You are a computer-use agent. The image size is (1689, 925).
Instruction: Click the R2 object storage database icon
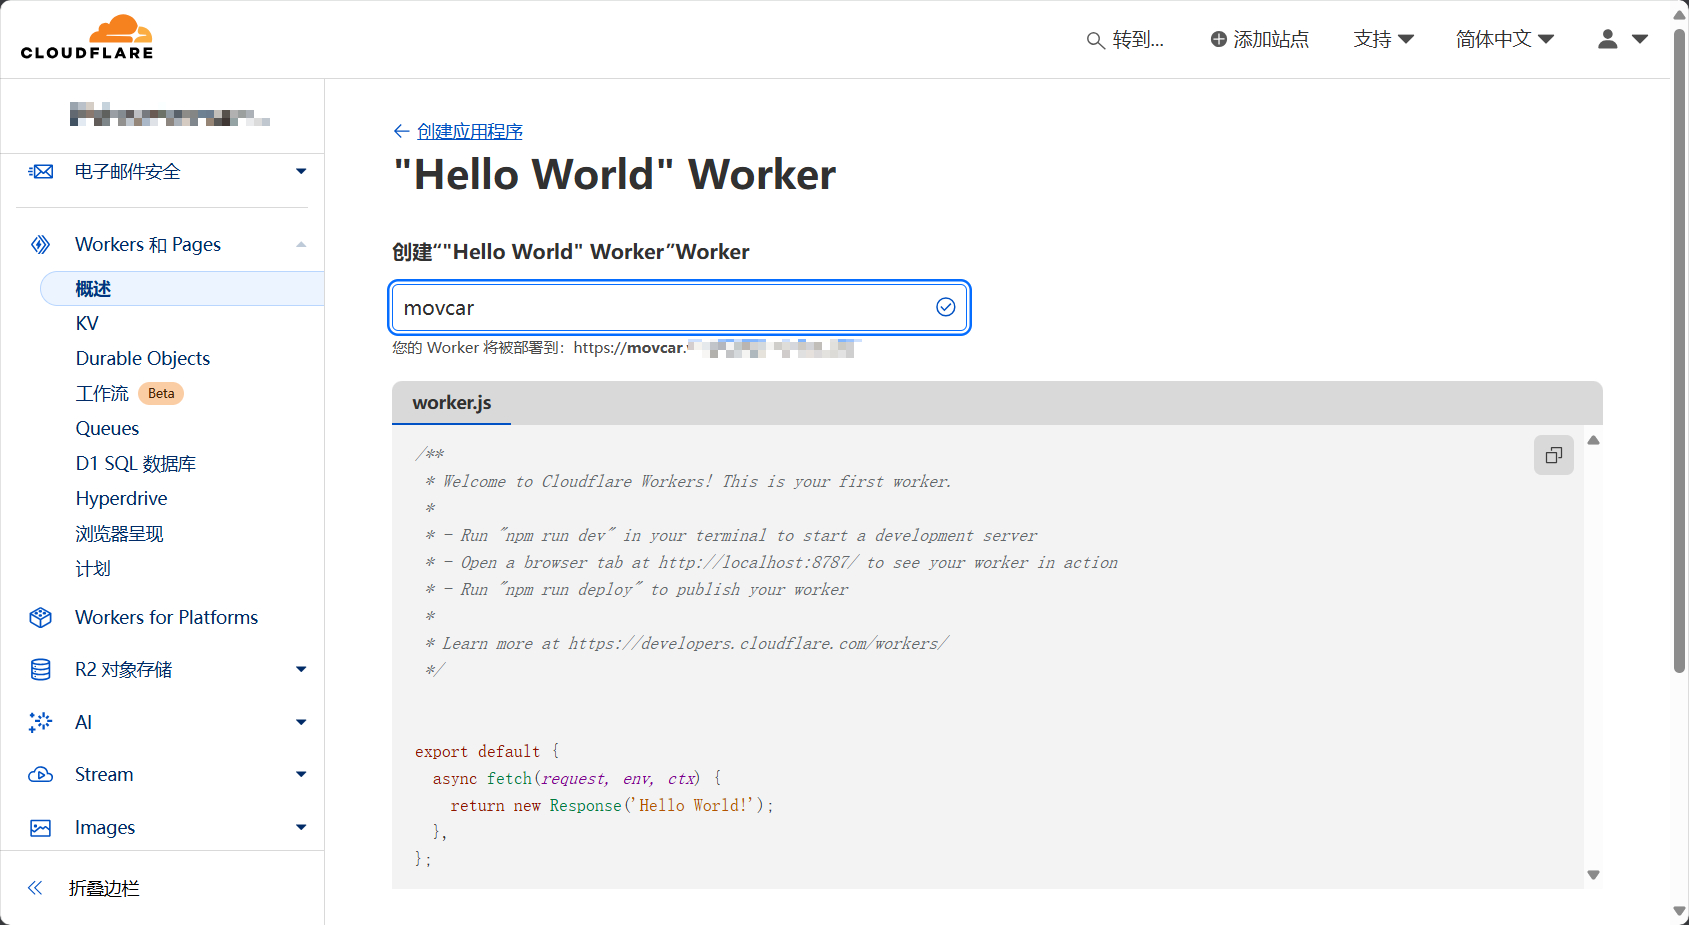(41, 670)
